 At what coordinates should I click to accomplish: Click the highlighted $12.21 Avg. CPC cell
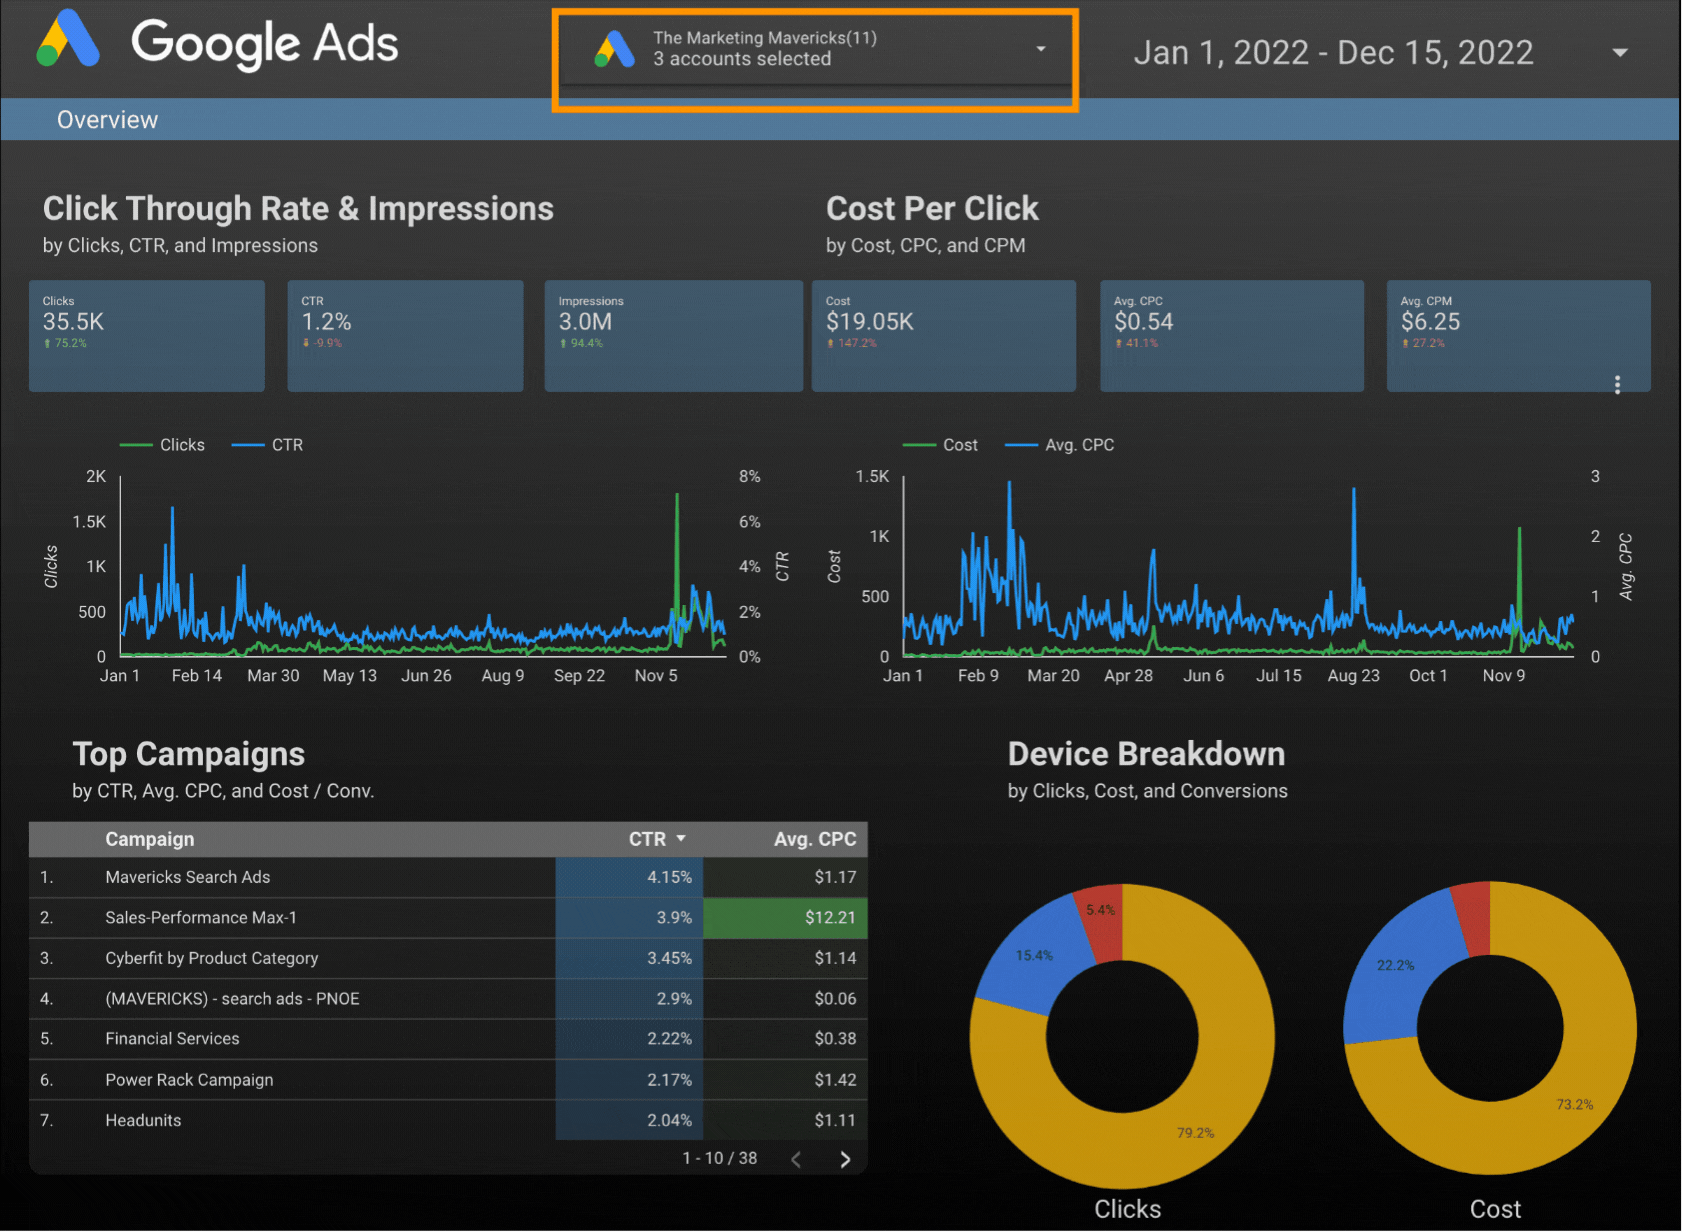785,918
